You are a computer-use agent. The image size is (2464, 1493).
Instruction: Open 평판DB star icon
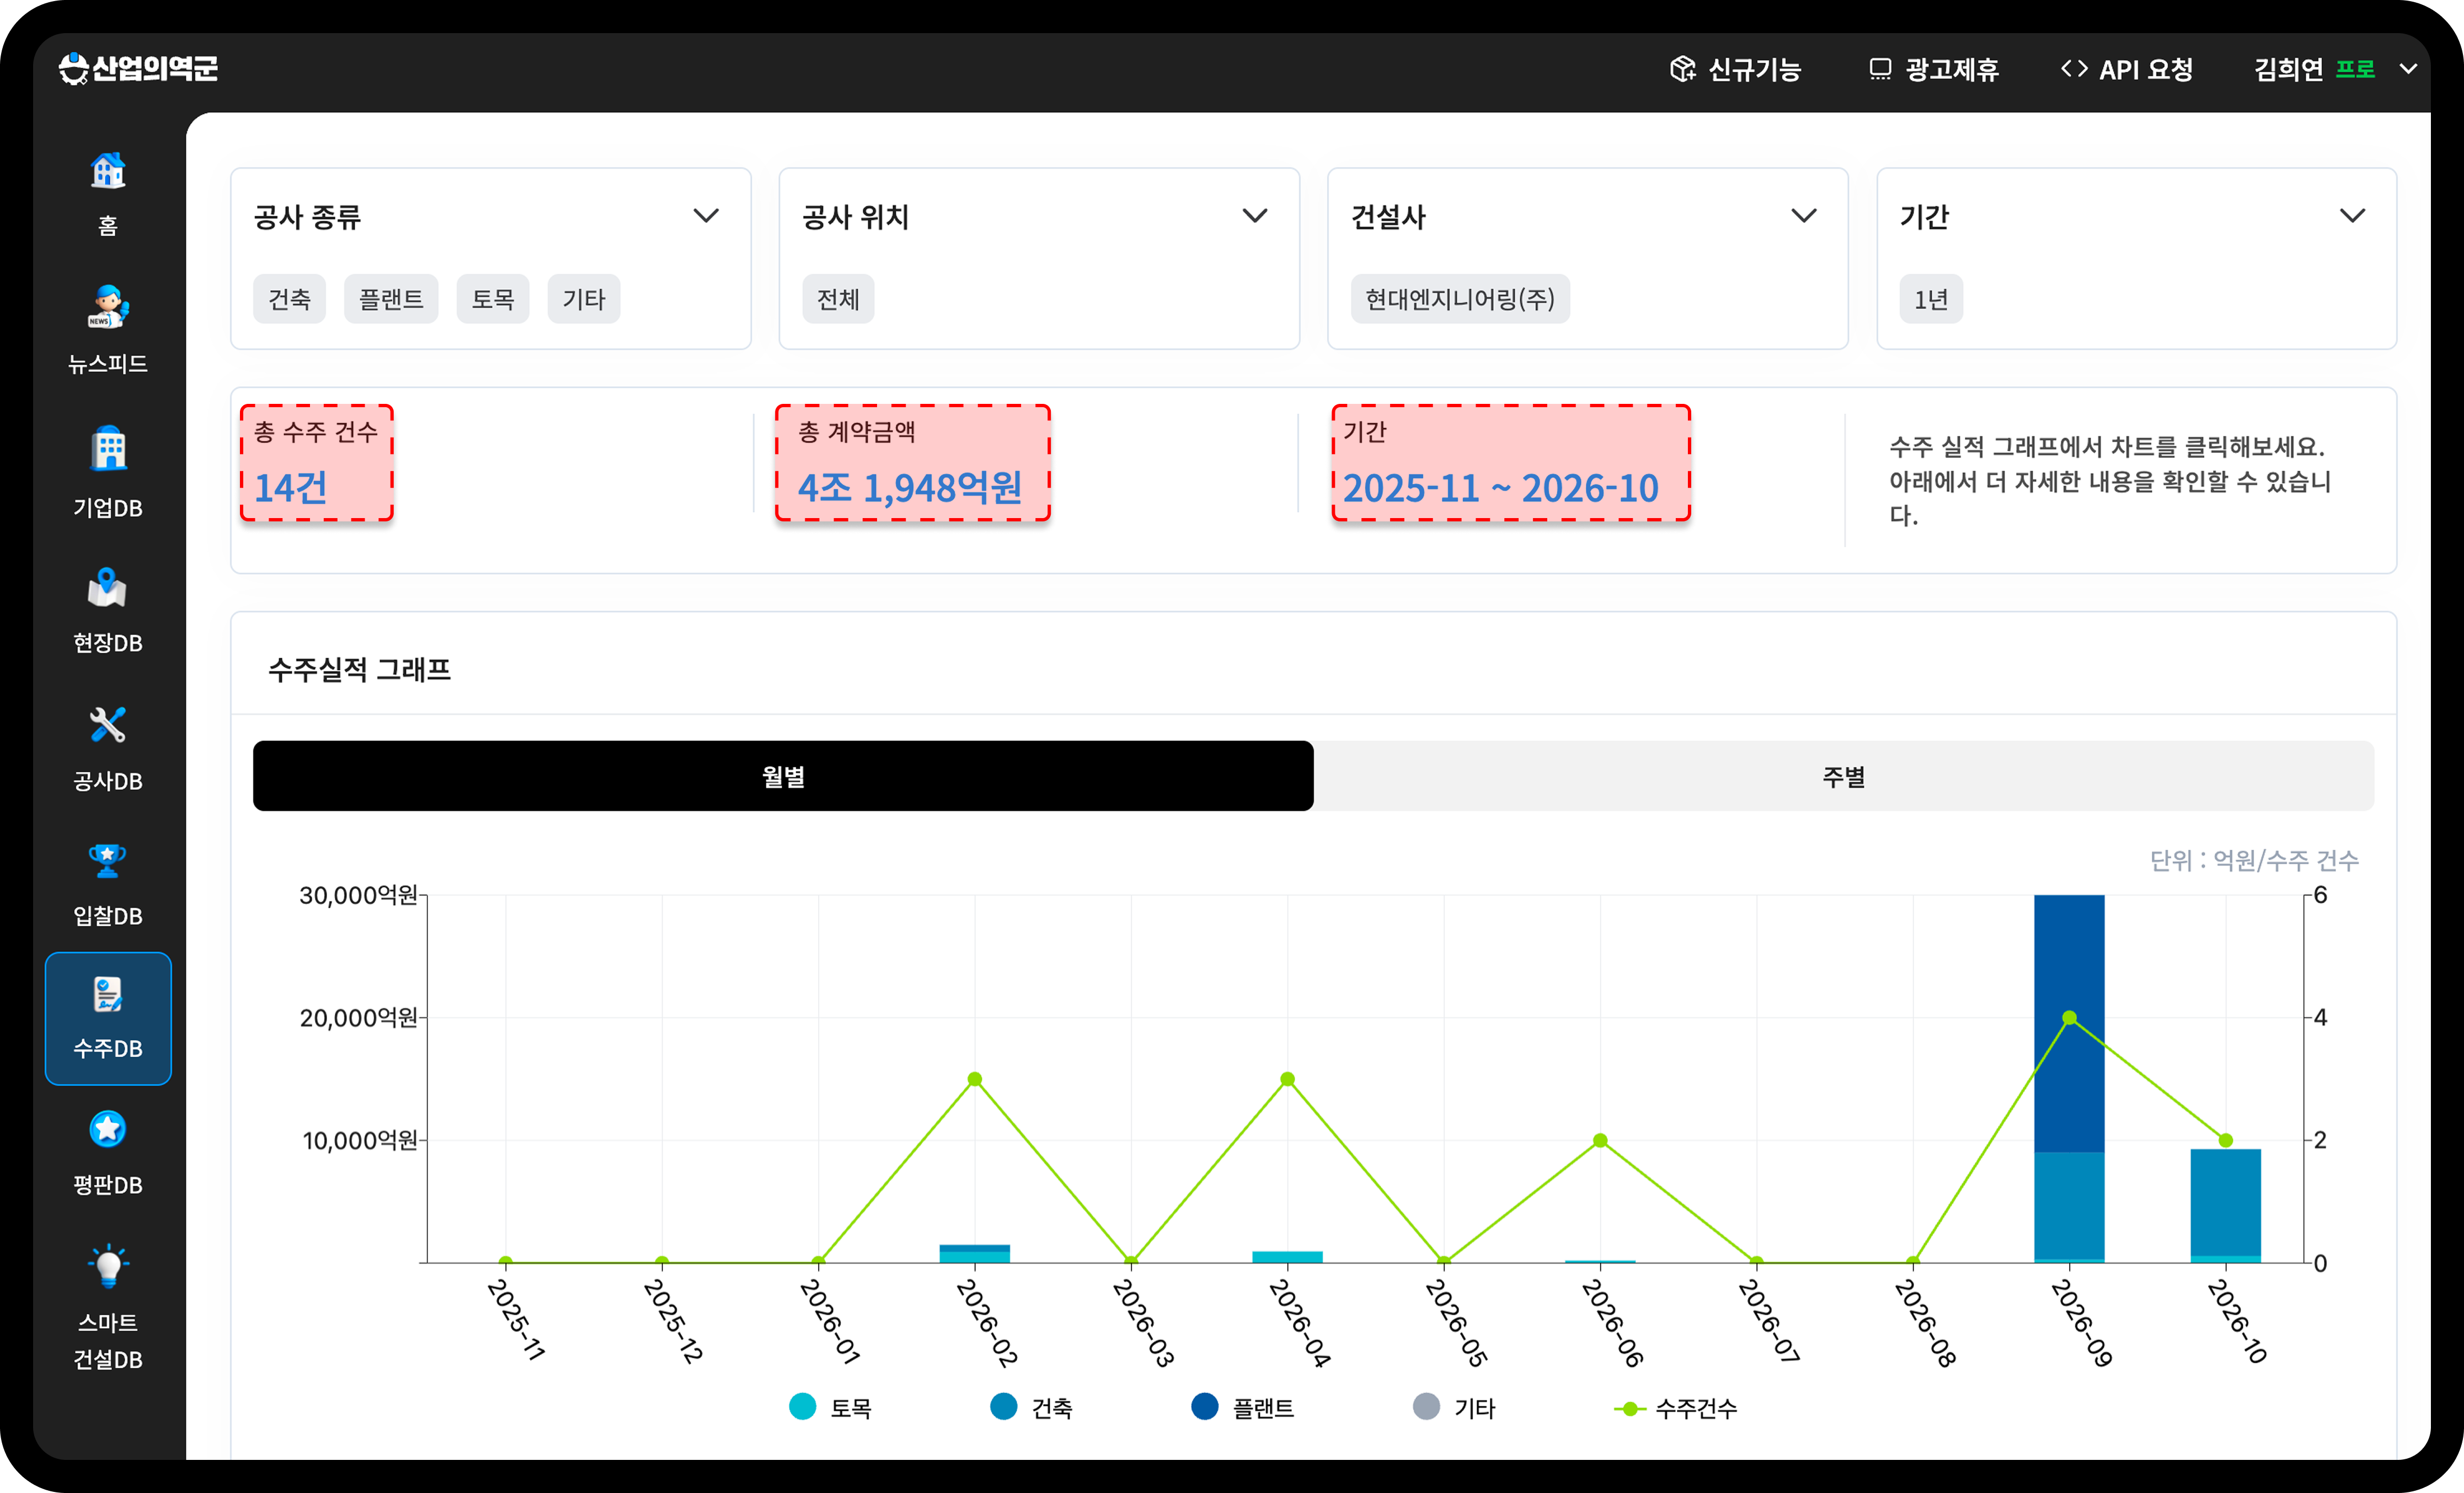[x=108, y=1130]
